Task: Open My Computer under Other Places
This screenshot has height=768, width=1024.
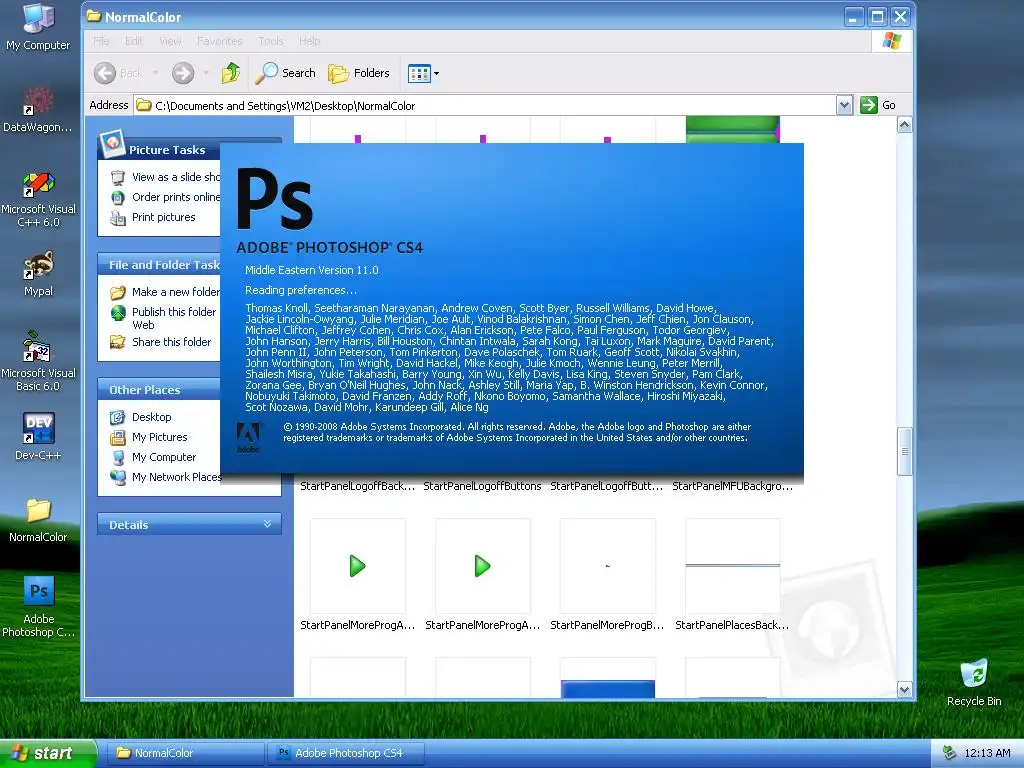Action: point(153,457)
